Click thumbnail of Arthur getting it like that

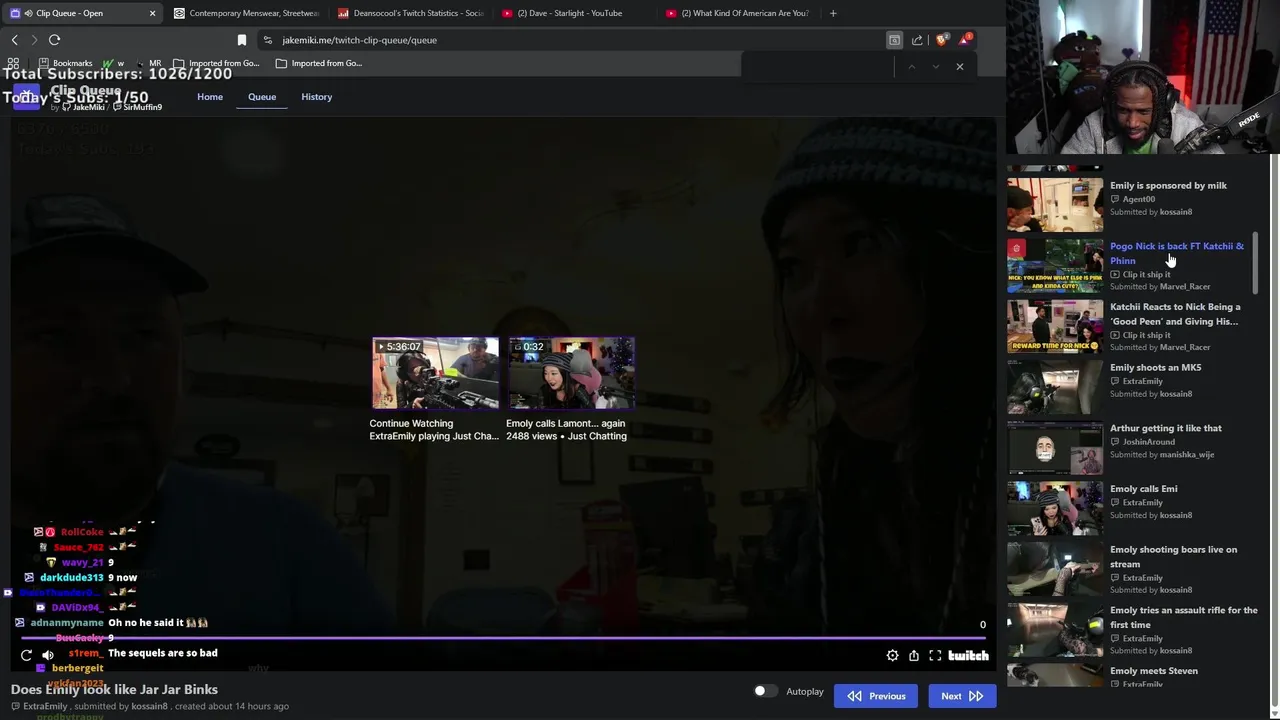(1055, 448)
